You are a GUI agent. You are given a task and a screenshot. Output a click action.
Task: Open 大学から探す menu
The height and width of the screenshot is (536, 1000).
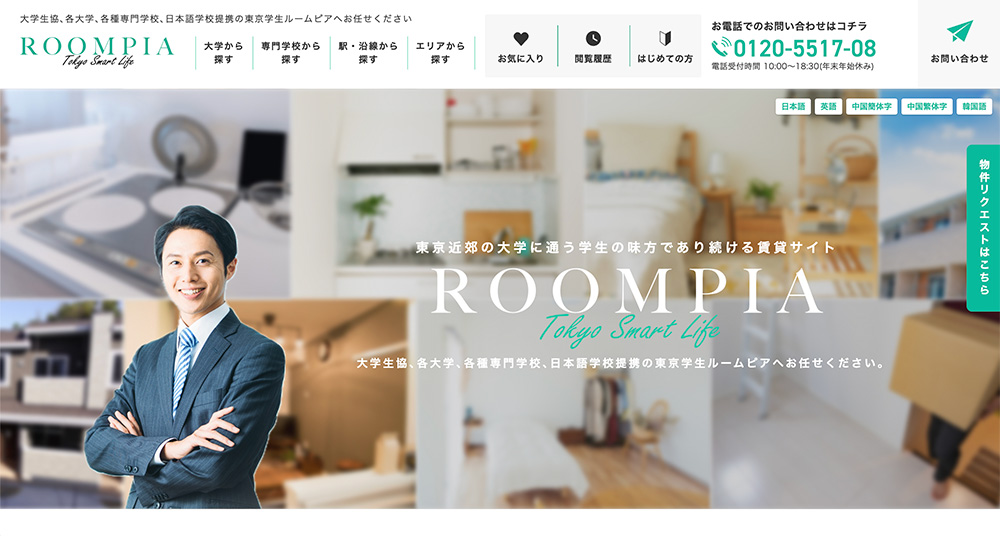point(224,52)
